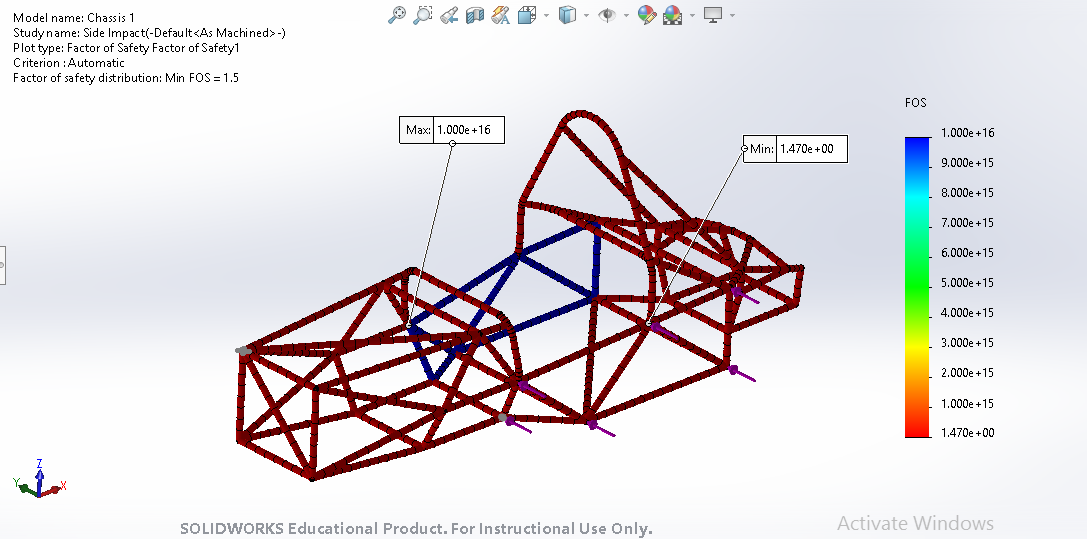
Task: Click the legend value 4.000e+15
Action: (967, 312)
